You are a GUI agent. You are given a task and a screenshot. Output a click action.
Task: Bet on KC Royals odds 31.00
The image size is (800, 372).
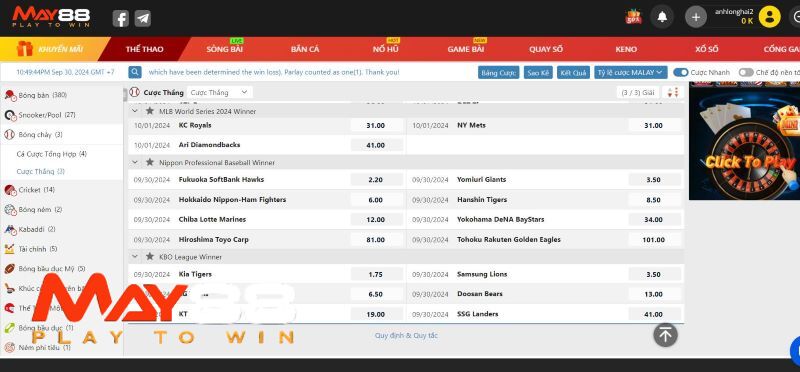pos(376,126)
